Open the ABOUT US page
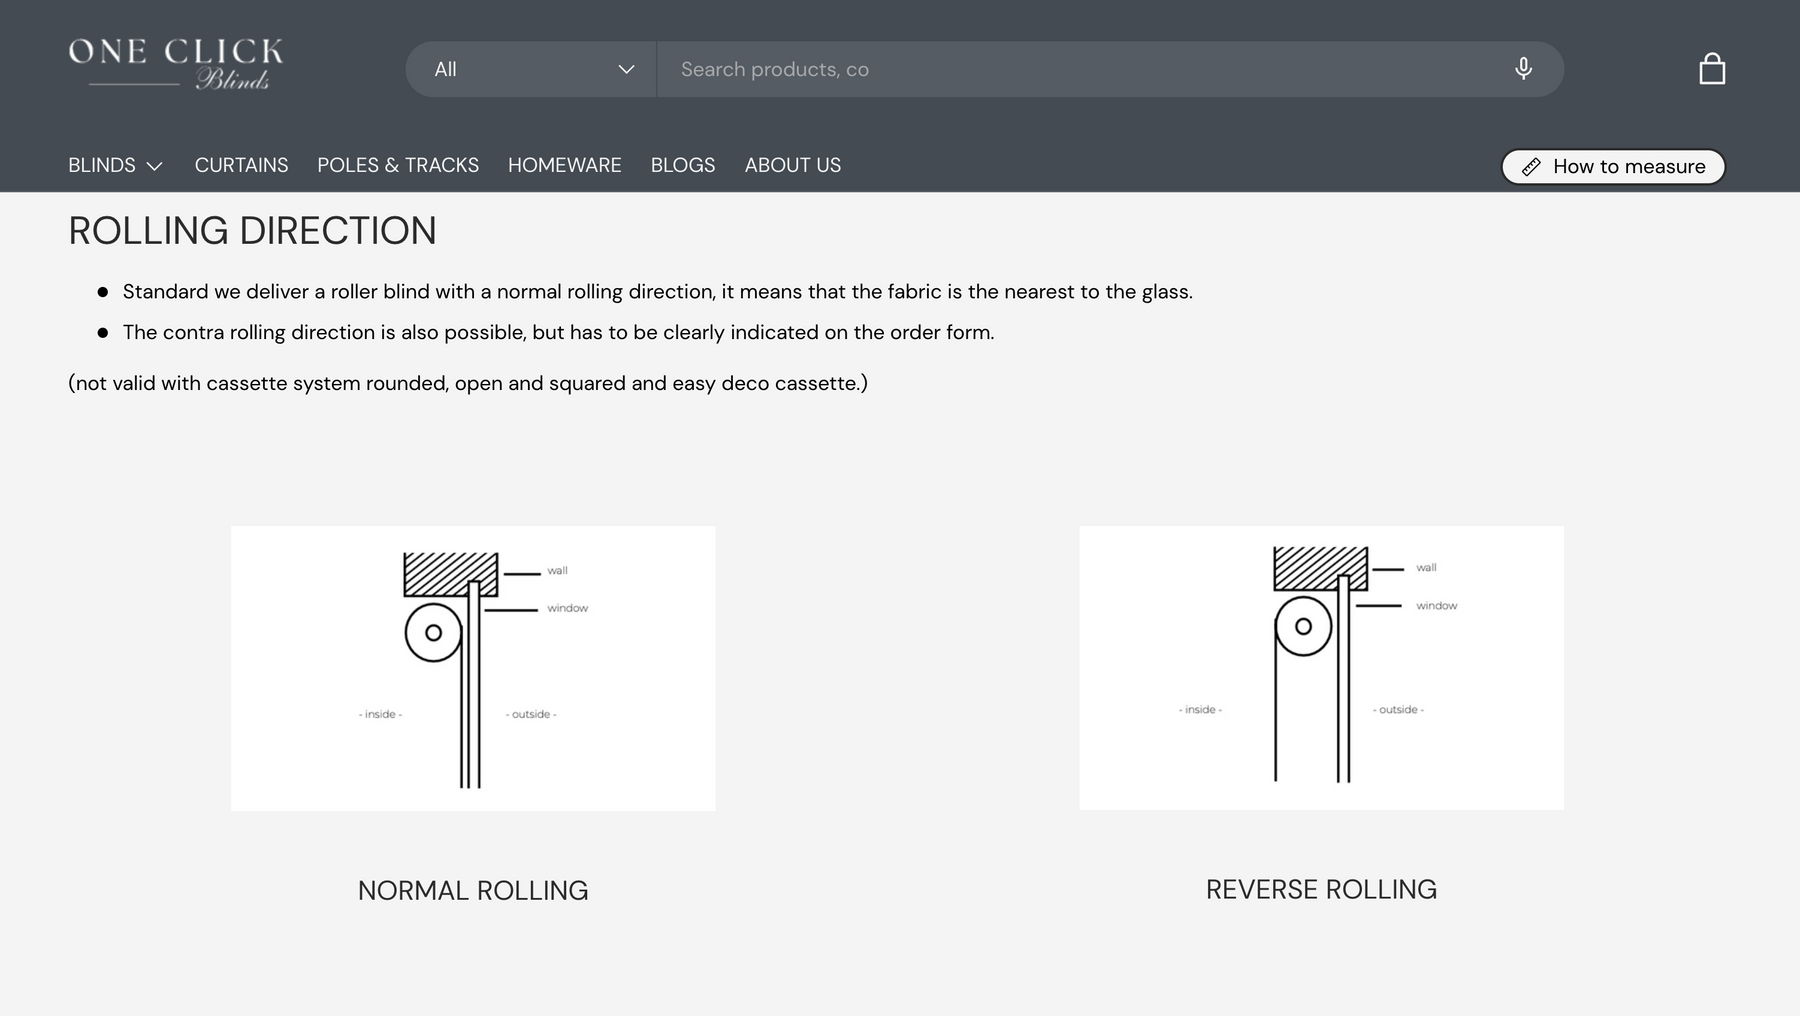Screen dimensions: 1800x1016 tap(793, 165)
